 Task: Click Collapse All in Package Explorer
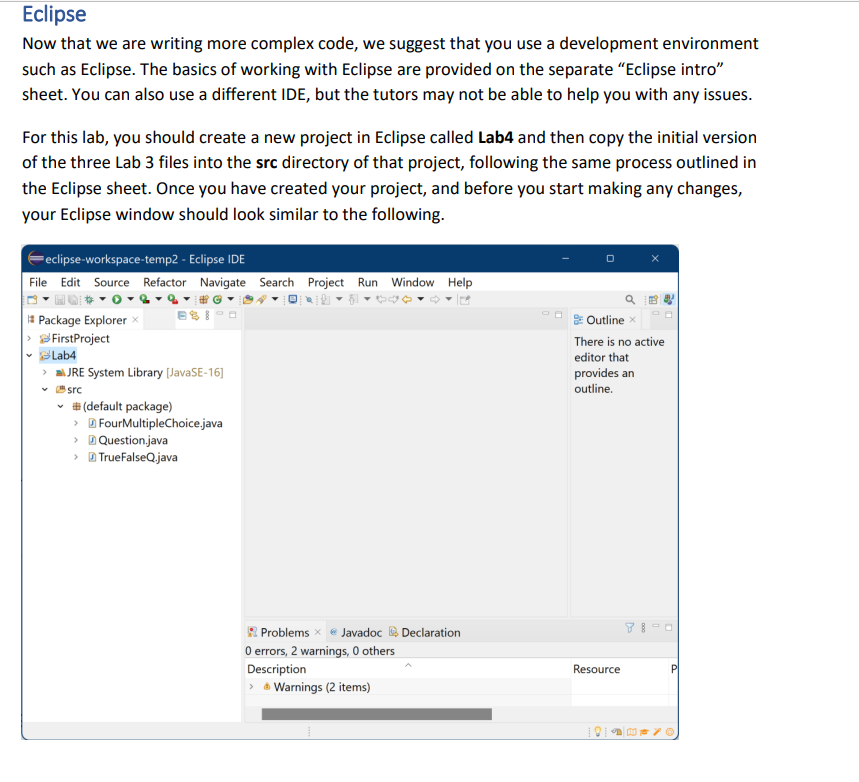(182, 316)
